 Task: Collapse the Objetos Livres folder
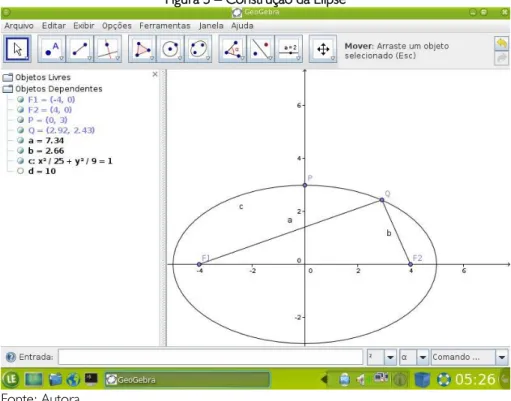click(x=7, y=77)
